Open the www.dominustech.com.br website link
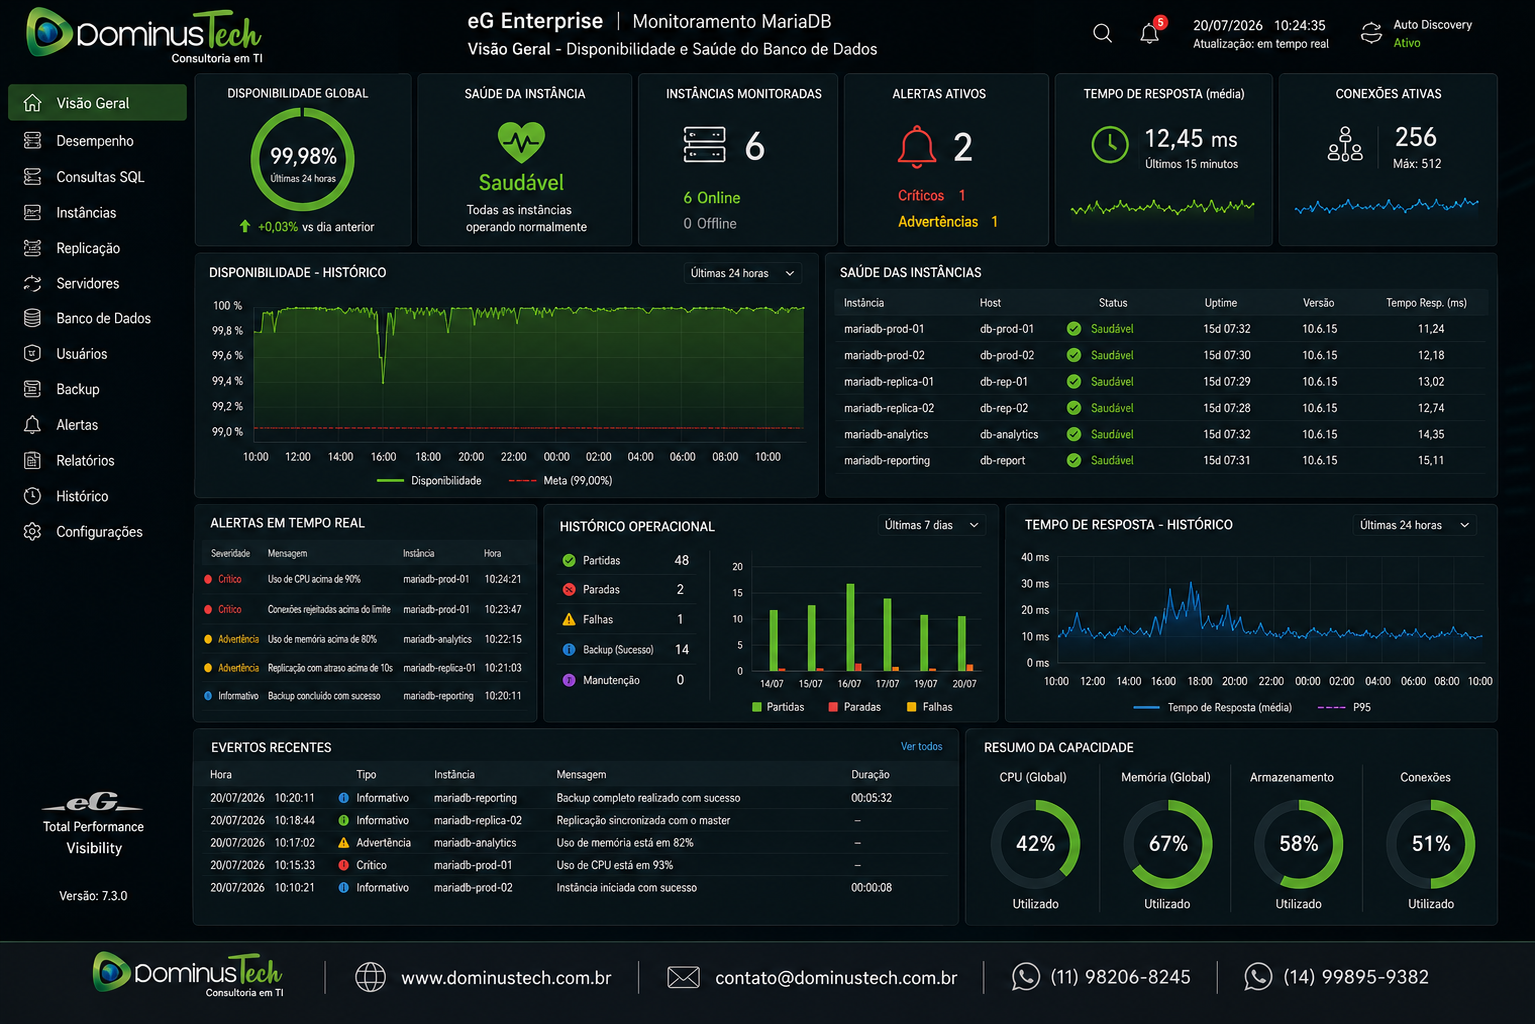The image size is (1535, 1024). click(x=506, y=978)
